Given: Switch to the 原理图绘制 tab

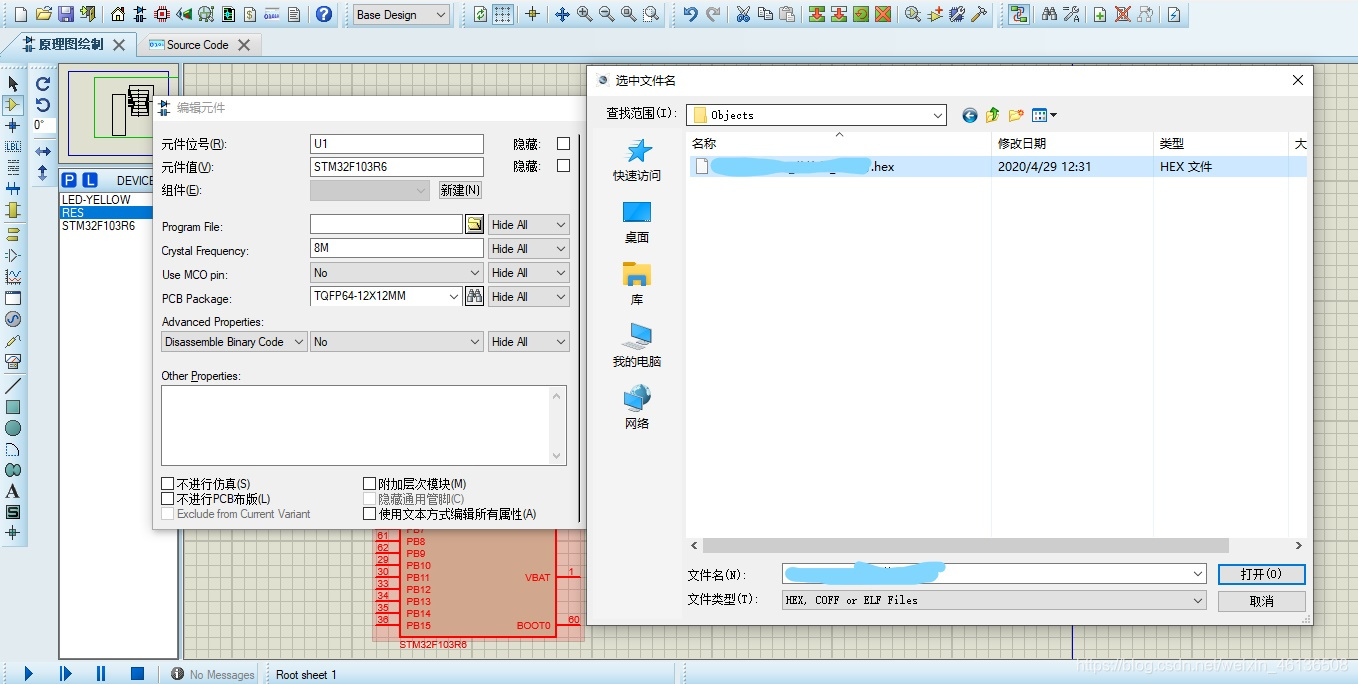Looking at the screenshot, I should [x=70, y=45].
